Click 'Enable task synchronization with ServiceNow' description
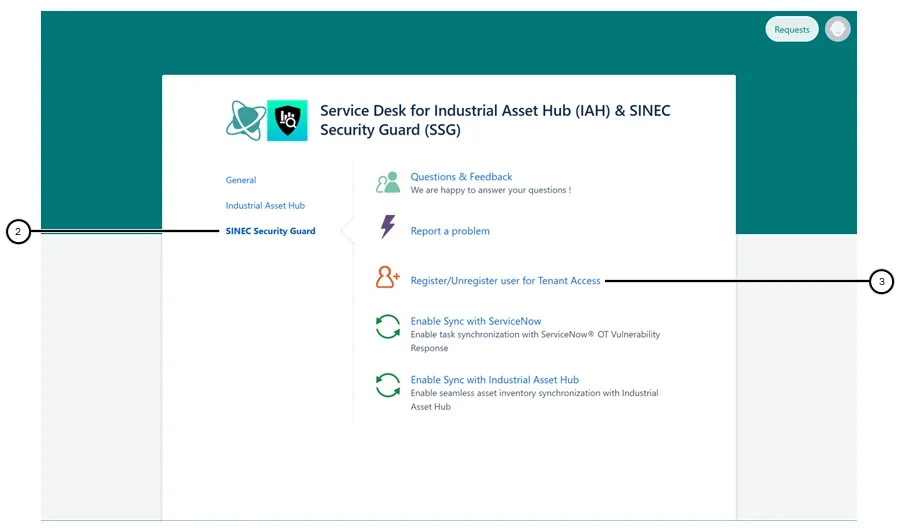 click(535, 341)
